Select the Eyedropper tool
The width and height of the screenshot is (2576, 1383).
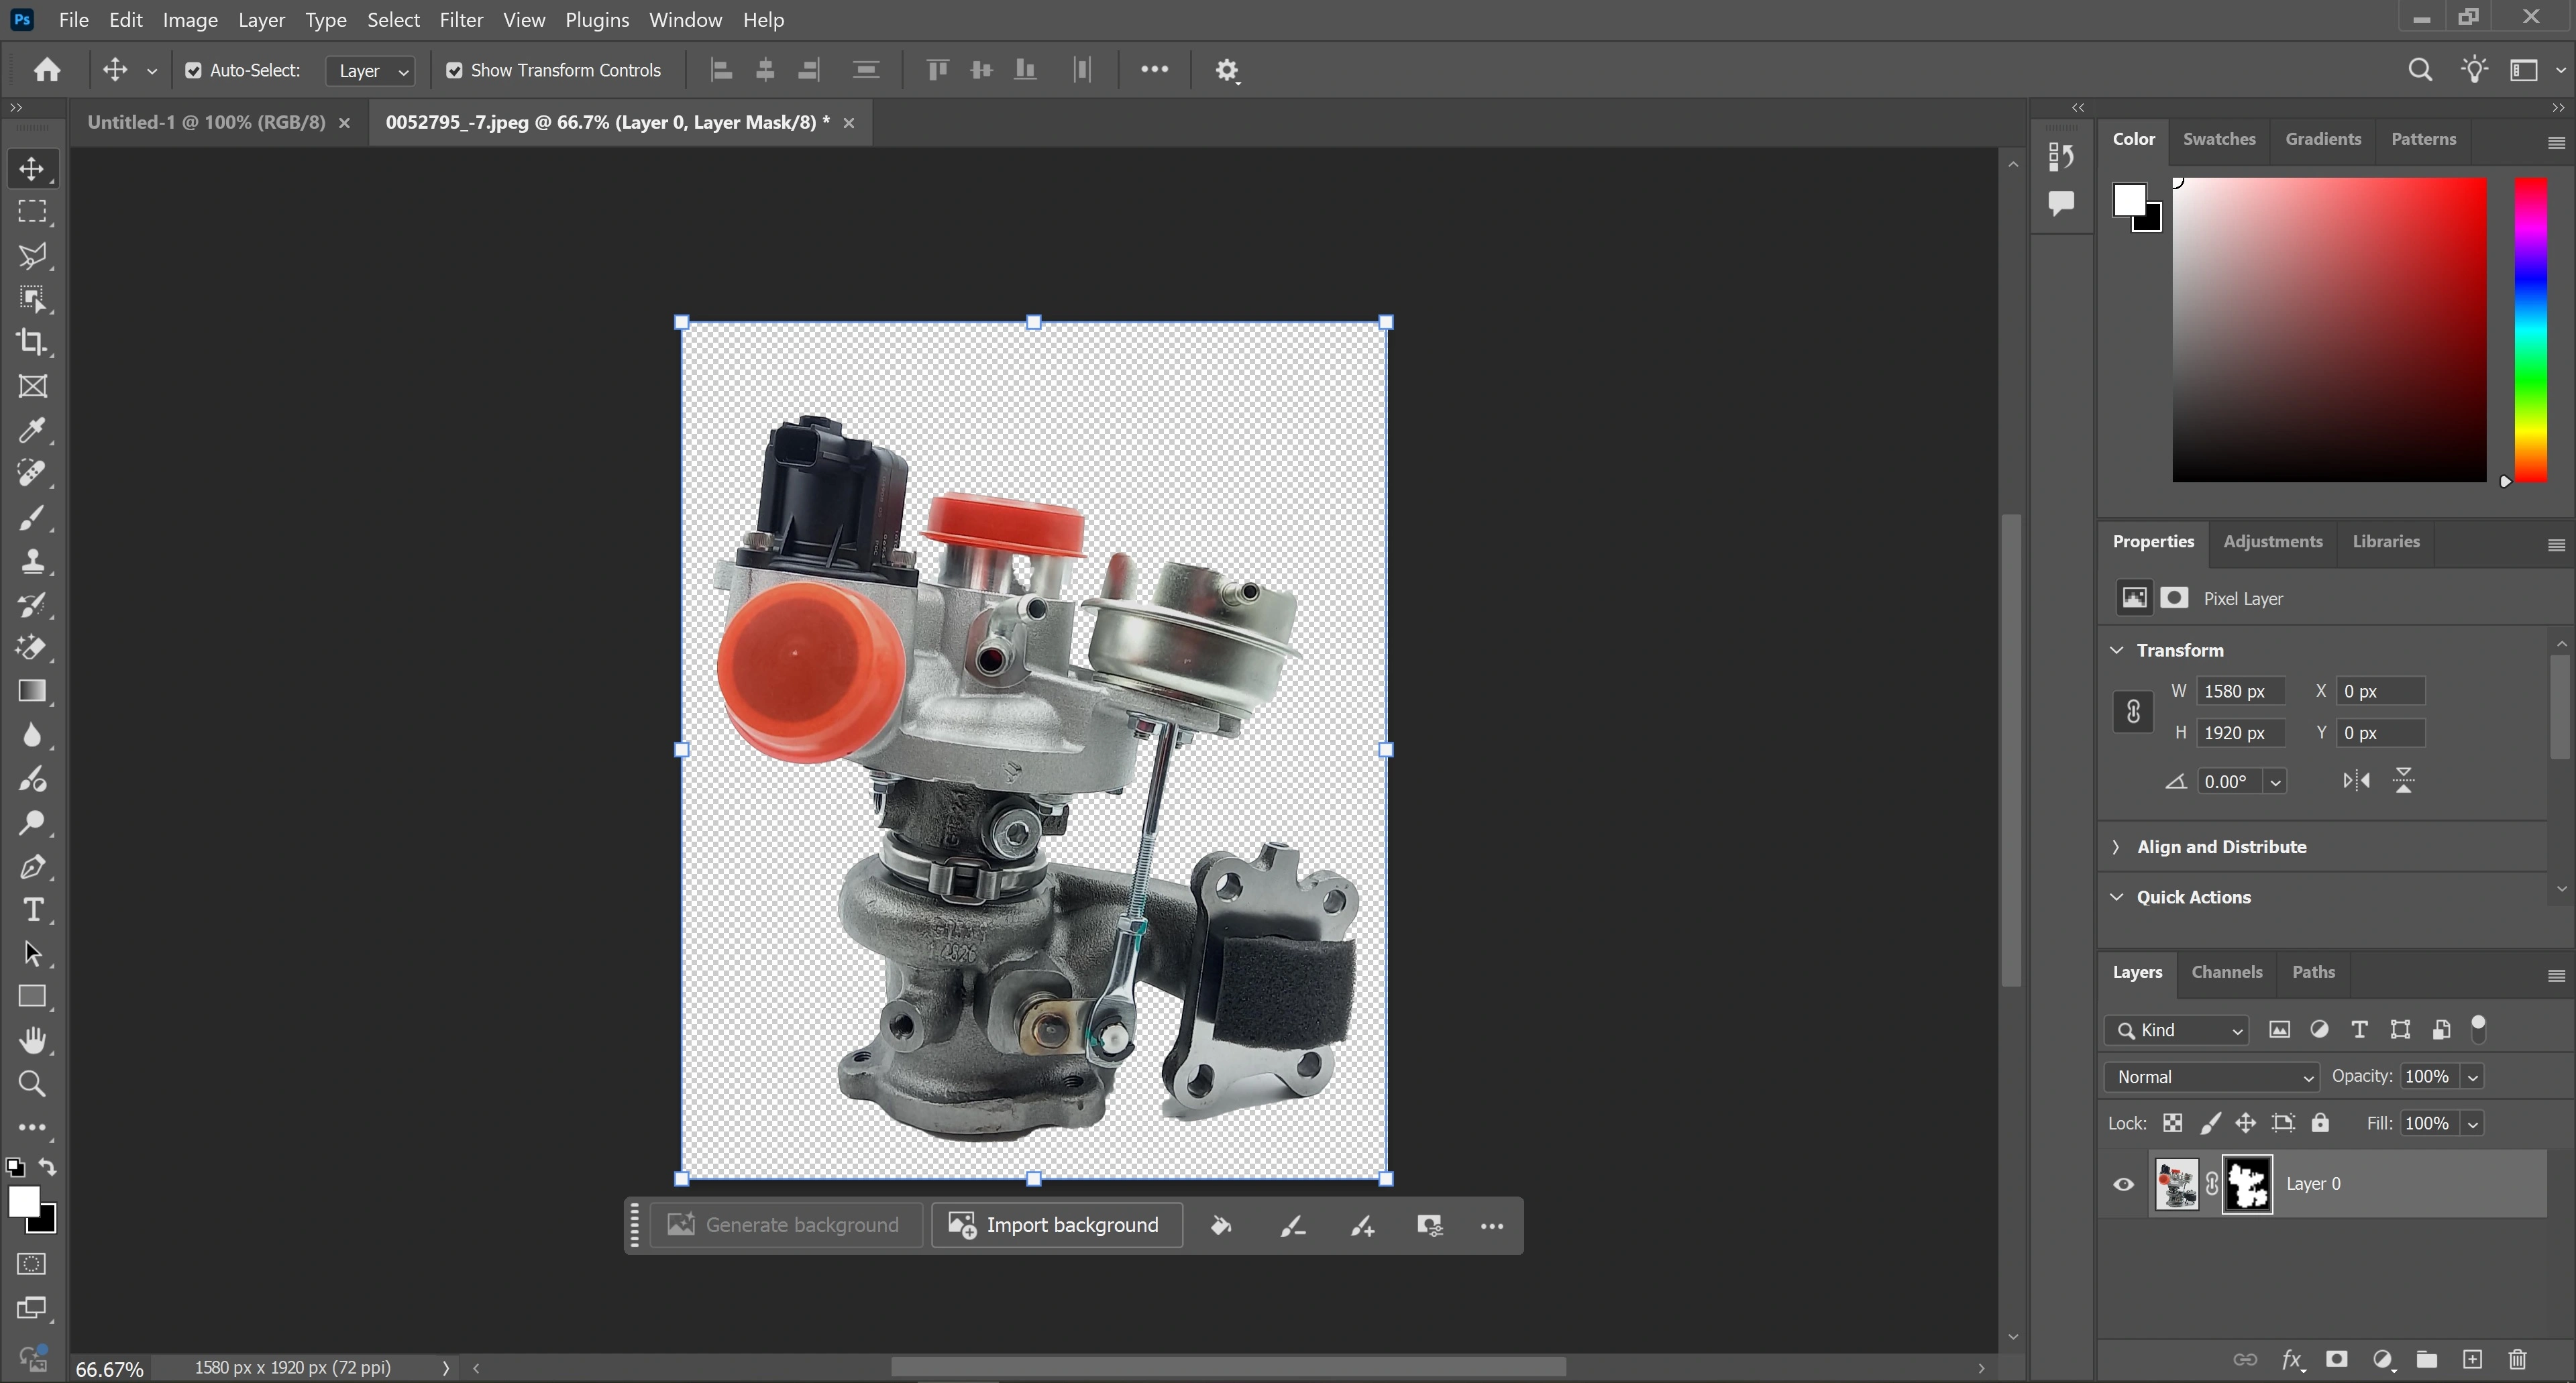pos(32,431)
